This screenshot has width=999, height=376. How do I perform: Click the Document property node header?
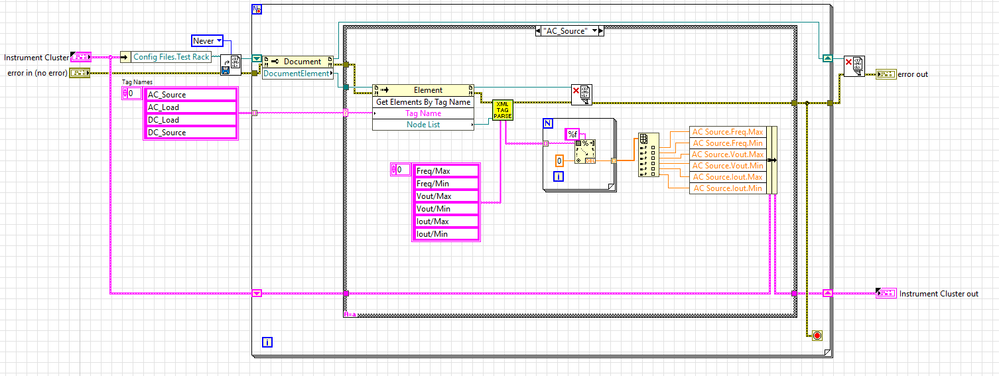coord(298,61)
